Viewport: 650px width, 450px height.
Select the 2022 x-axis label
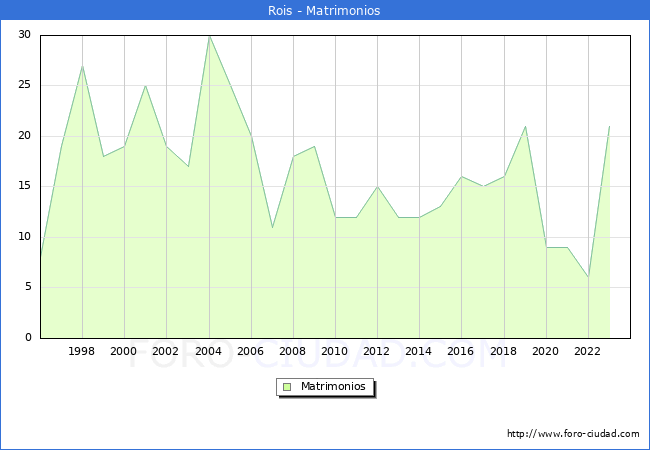tap(587, 351)
